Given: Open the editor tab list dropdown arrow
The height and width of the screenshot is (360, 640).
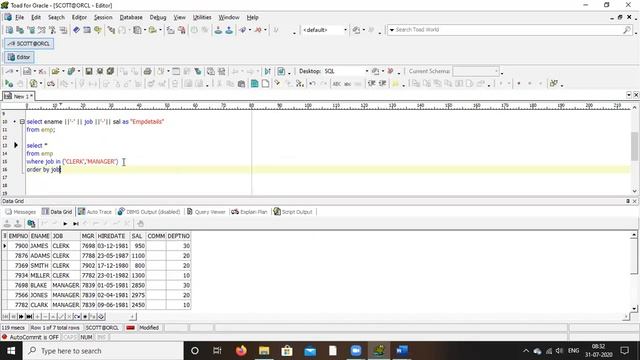Looking at the screenshot, I should click(629, 95).
